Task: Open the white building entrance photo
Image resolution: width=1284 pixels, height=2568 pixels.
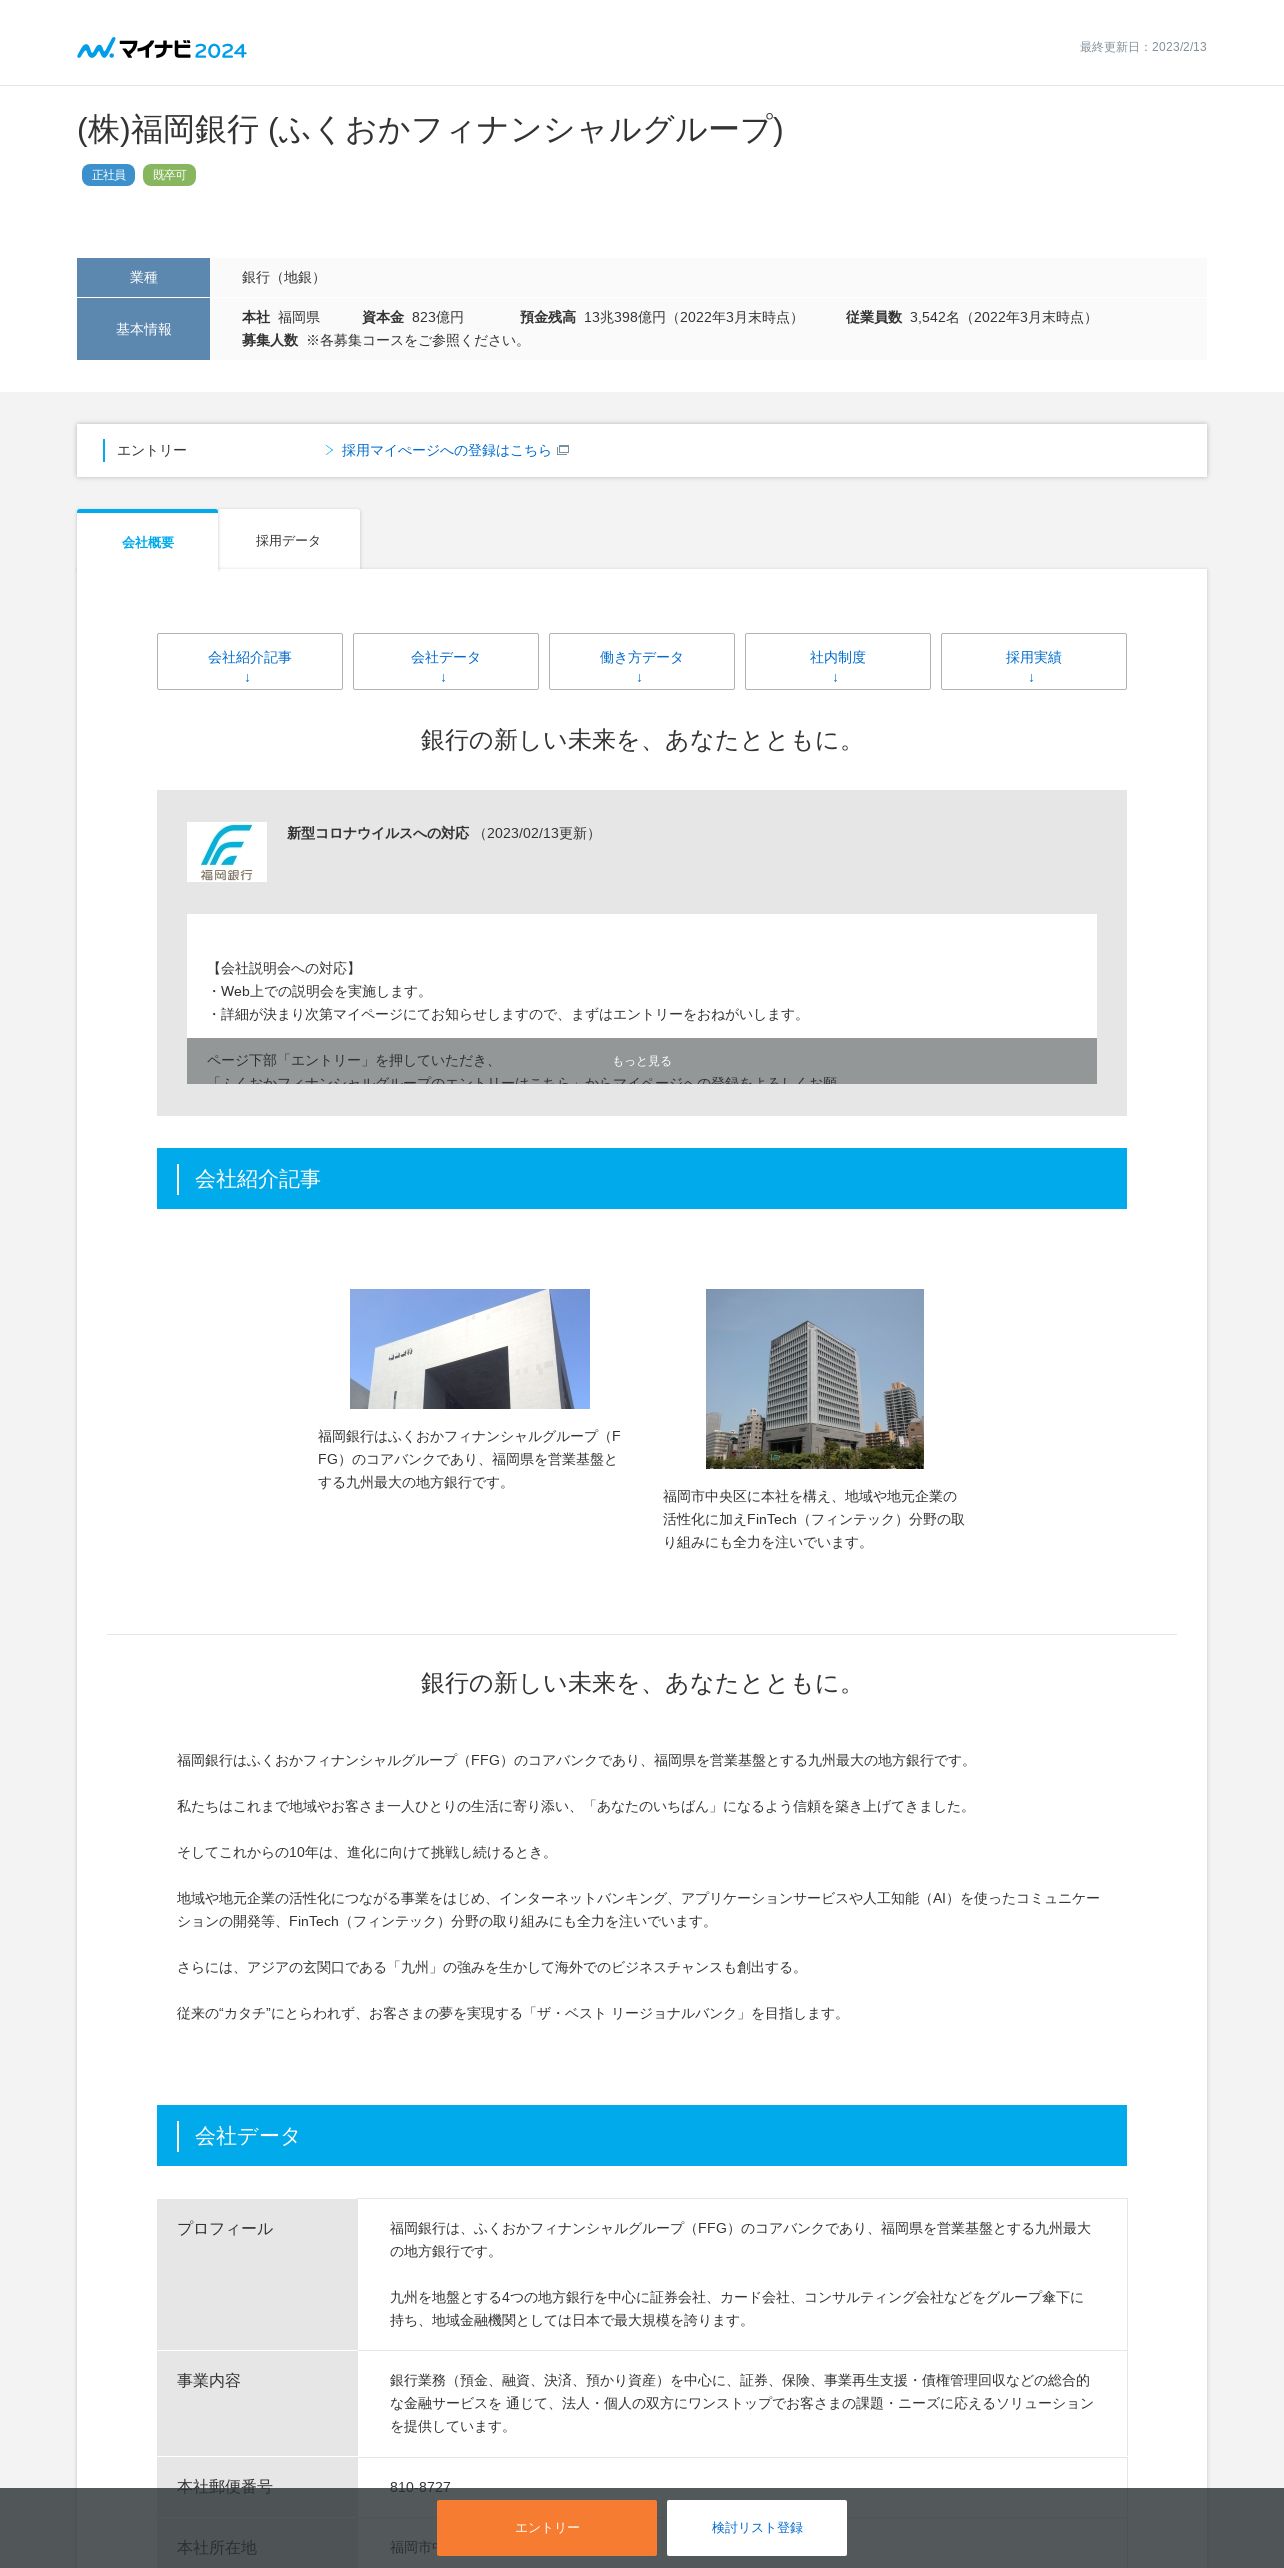Action: [470, 1349]
